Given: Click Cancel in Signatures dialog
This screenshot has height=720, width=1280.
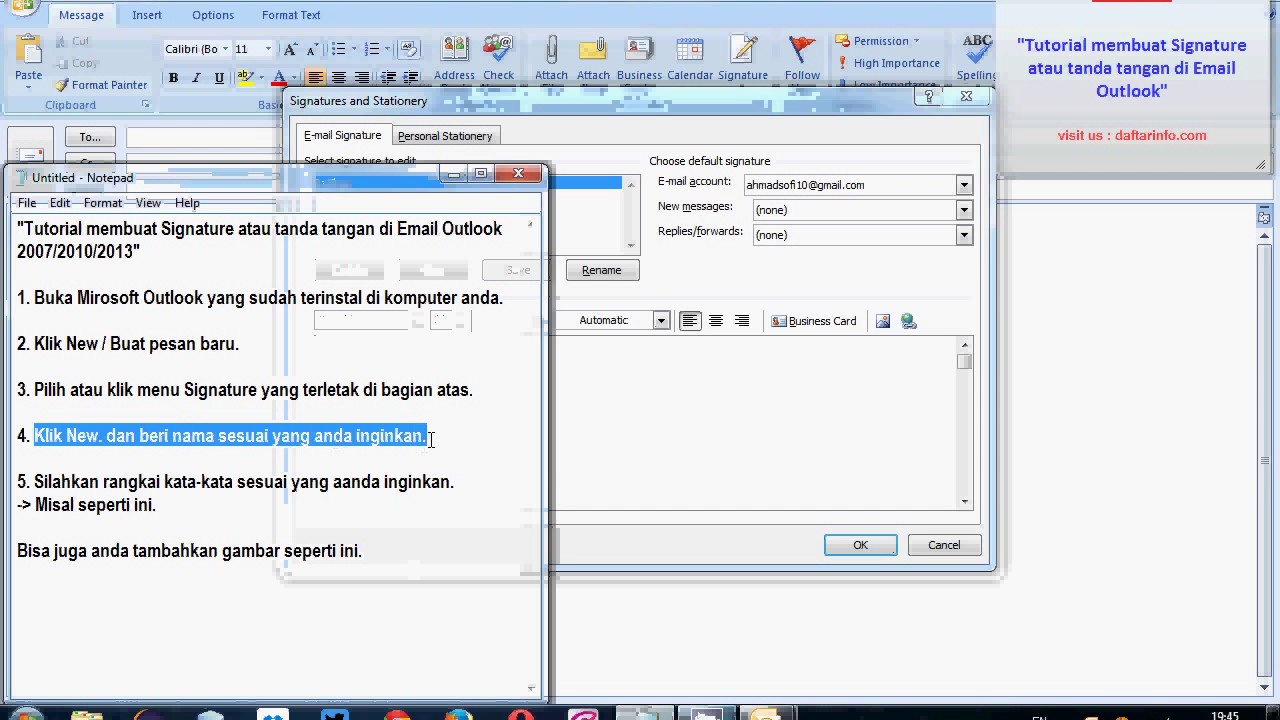Looking at the screenshot, I should click(x=944, y=545).
